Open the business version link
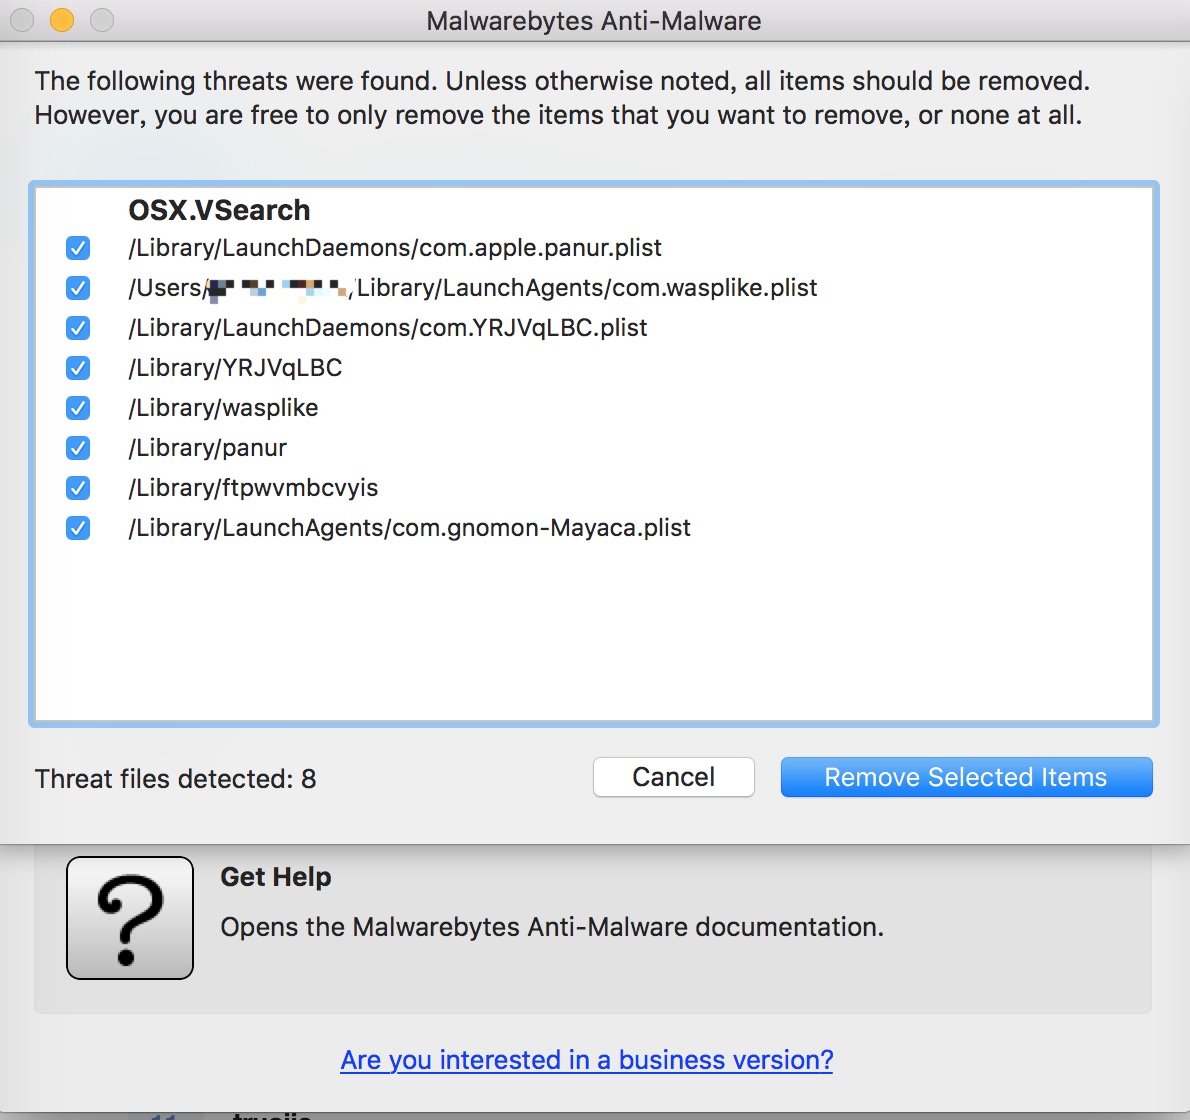 point(586,1060)
